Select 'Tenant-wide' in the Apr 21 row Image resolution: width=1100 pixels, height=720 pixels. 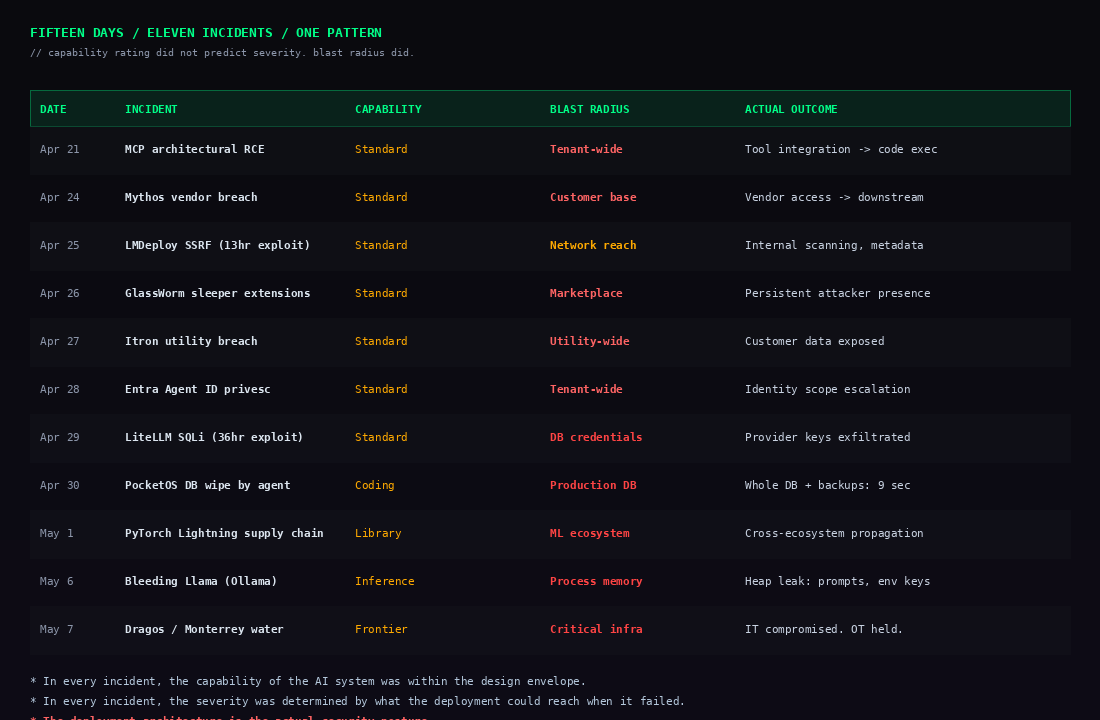(x=586, y=149)
